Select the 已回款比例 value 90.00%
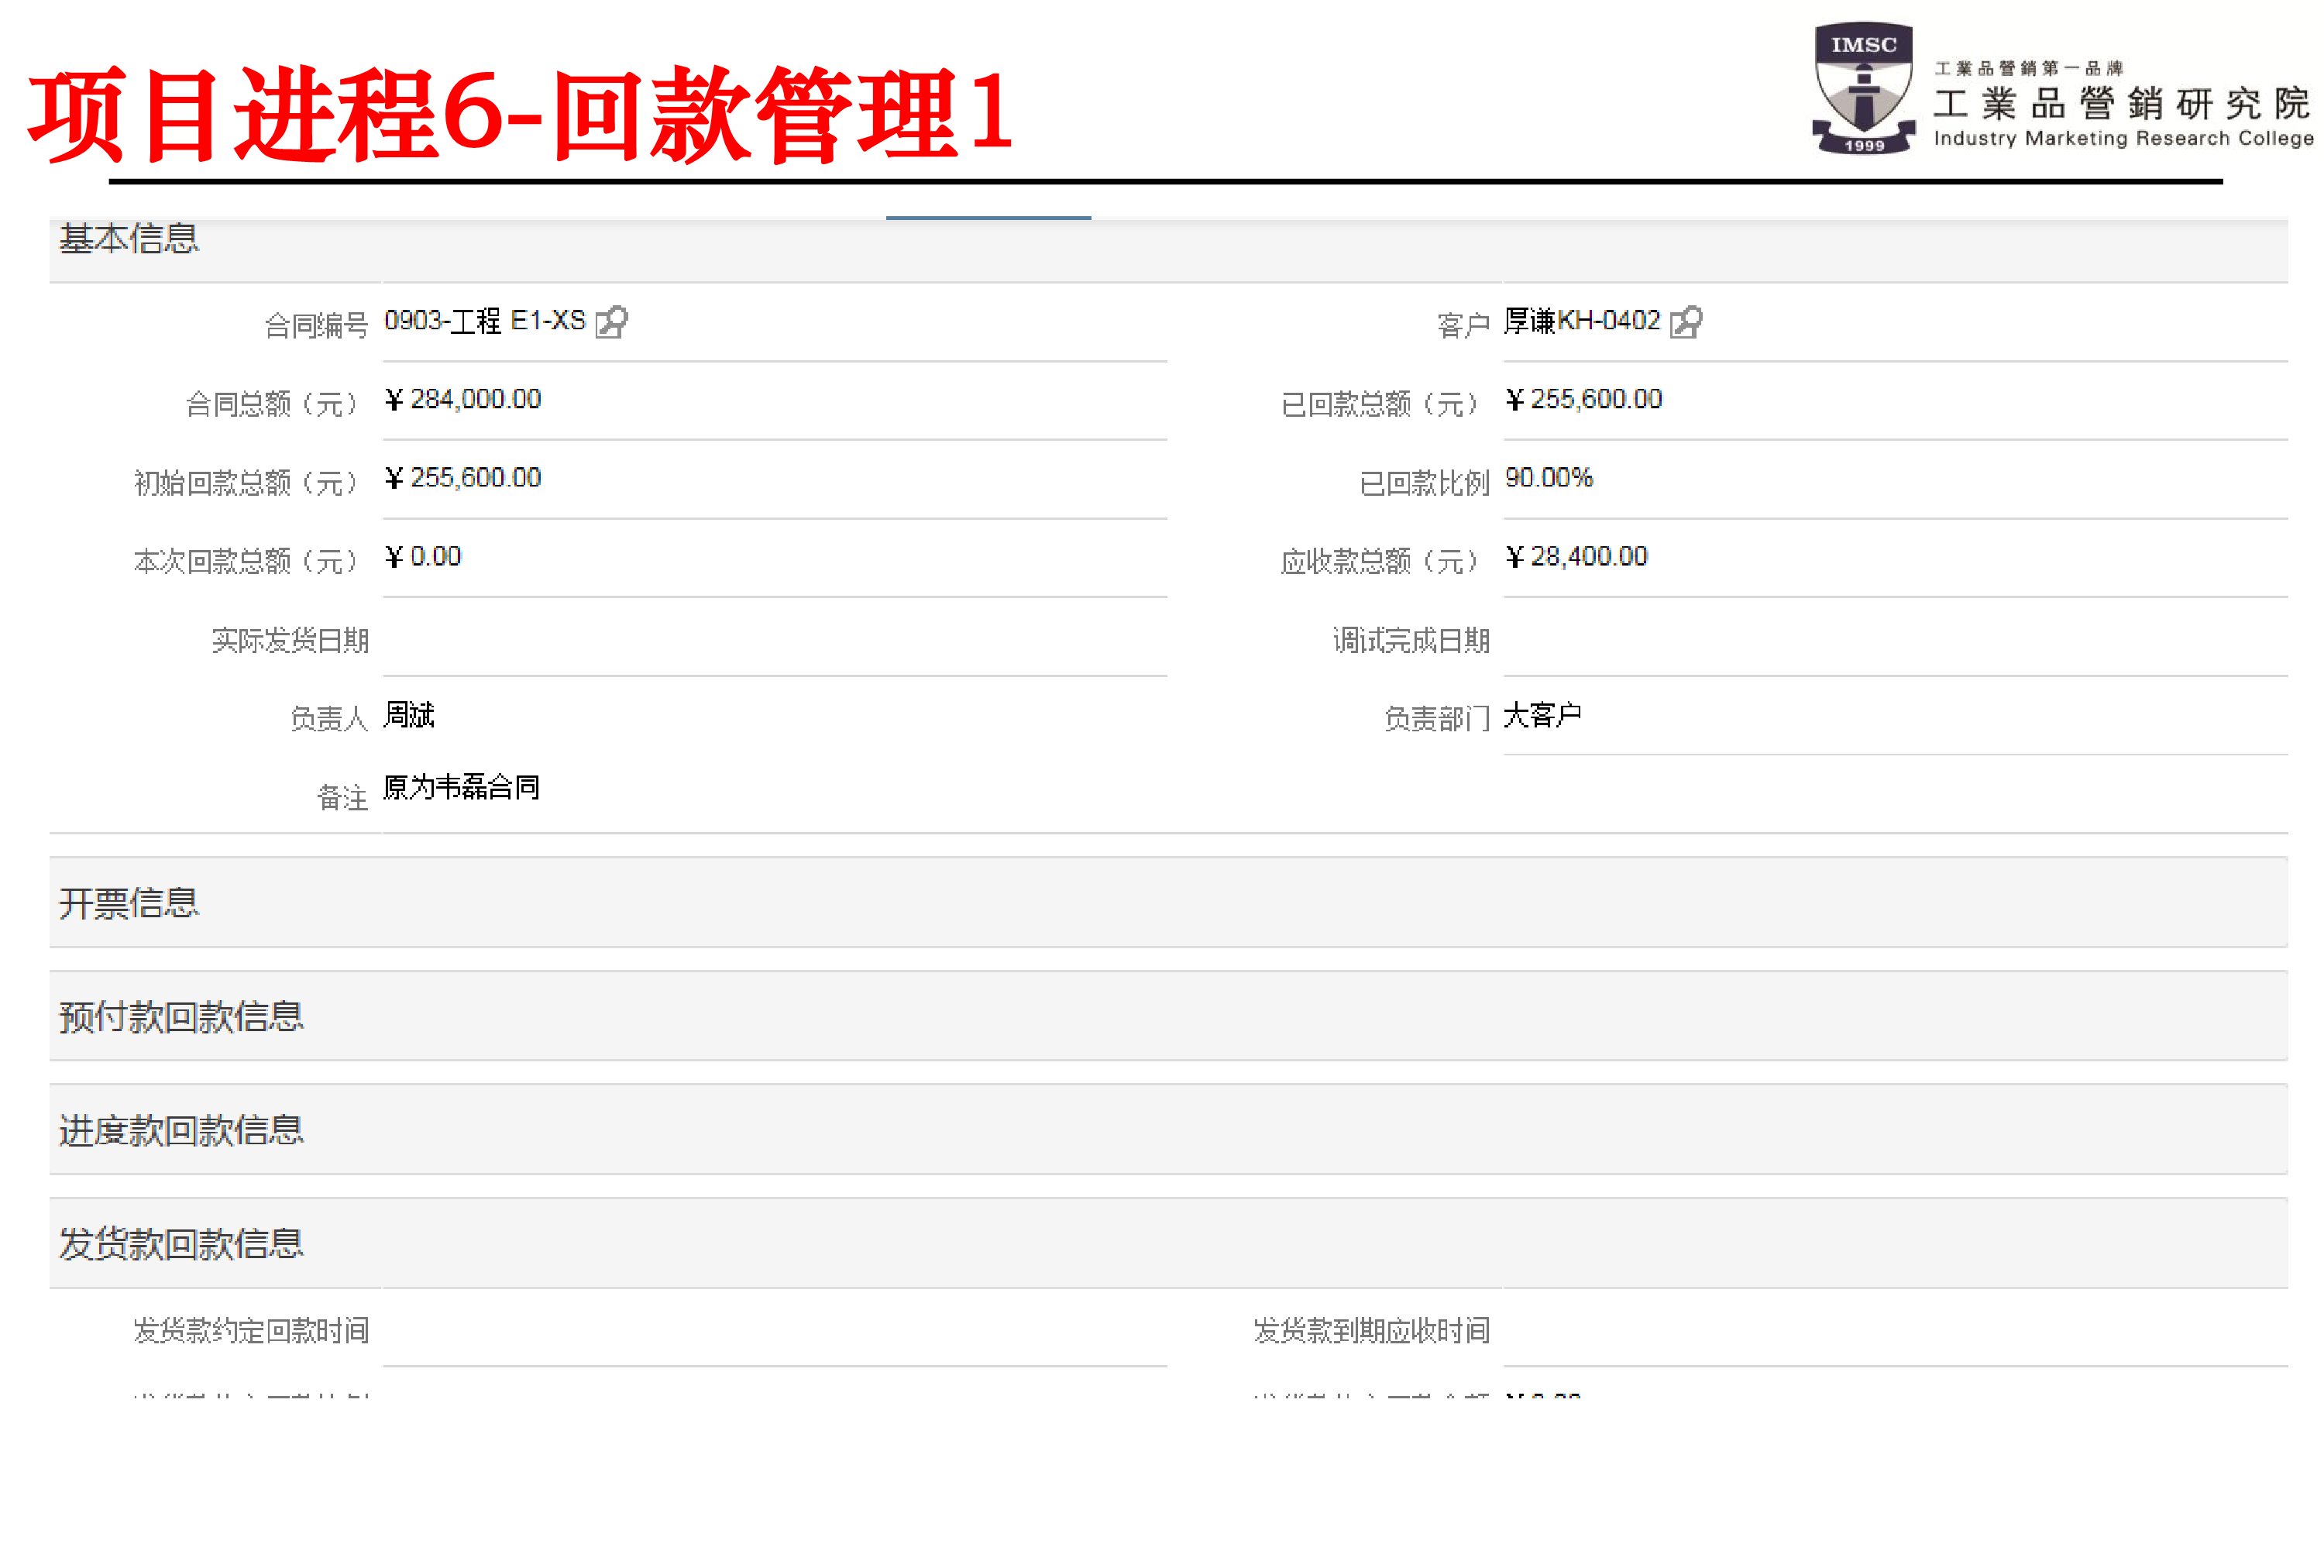 coord(1548,478)
